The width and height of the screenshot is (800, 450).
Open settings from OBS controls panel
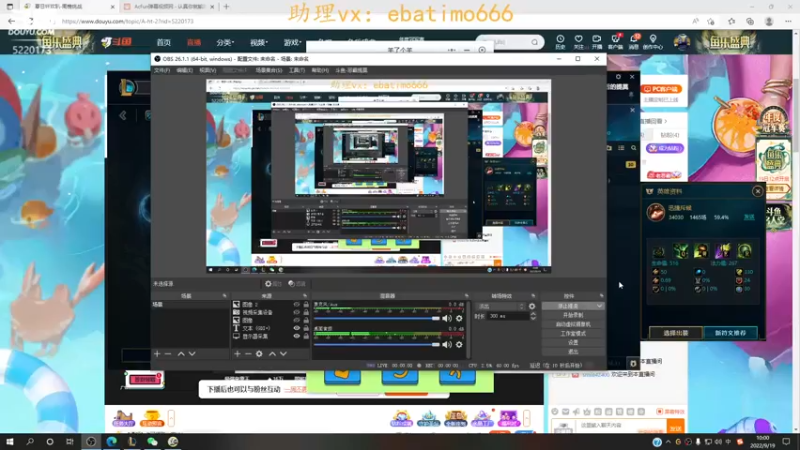pos(573,342)
